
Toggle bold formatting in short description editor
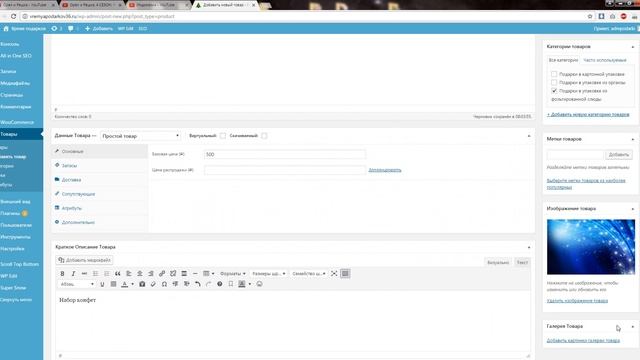tap(62, 273)
